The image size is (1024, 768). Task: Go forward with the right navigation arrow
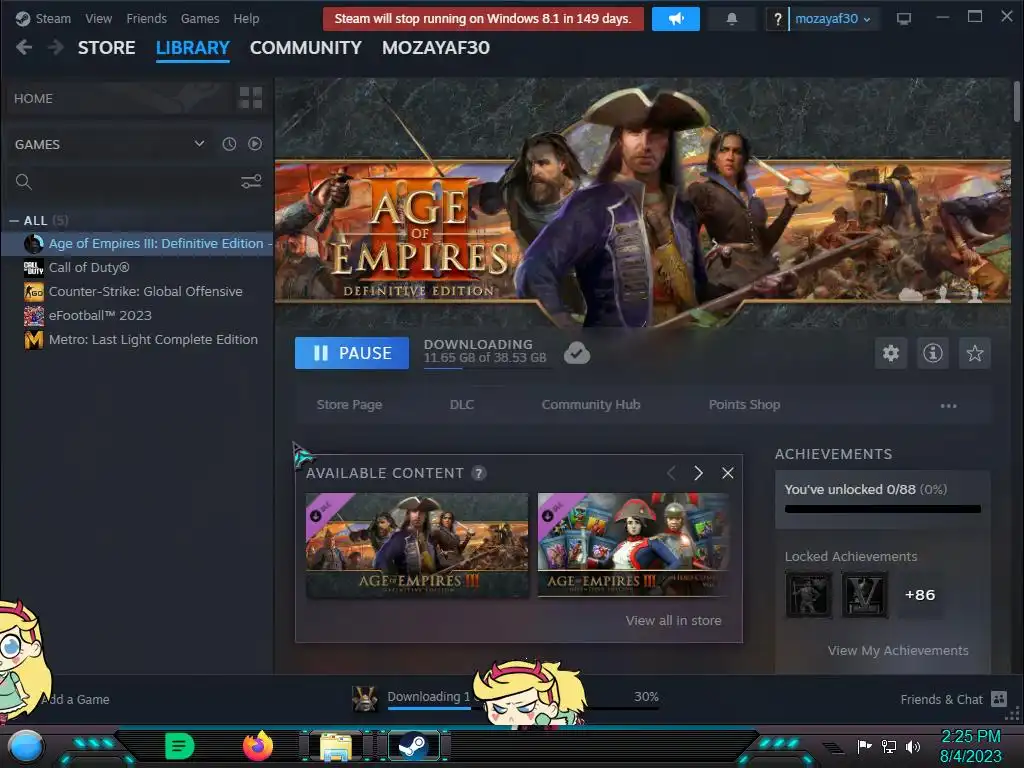pos(56,47)
